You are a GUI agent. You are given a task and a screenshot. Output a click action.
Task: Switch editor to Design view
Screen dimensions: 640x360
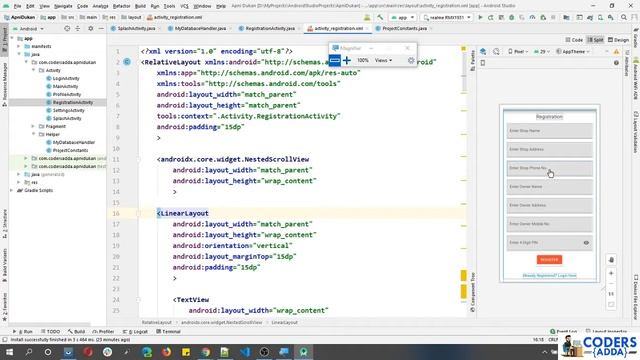618,40
